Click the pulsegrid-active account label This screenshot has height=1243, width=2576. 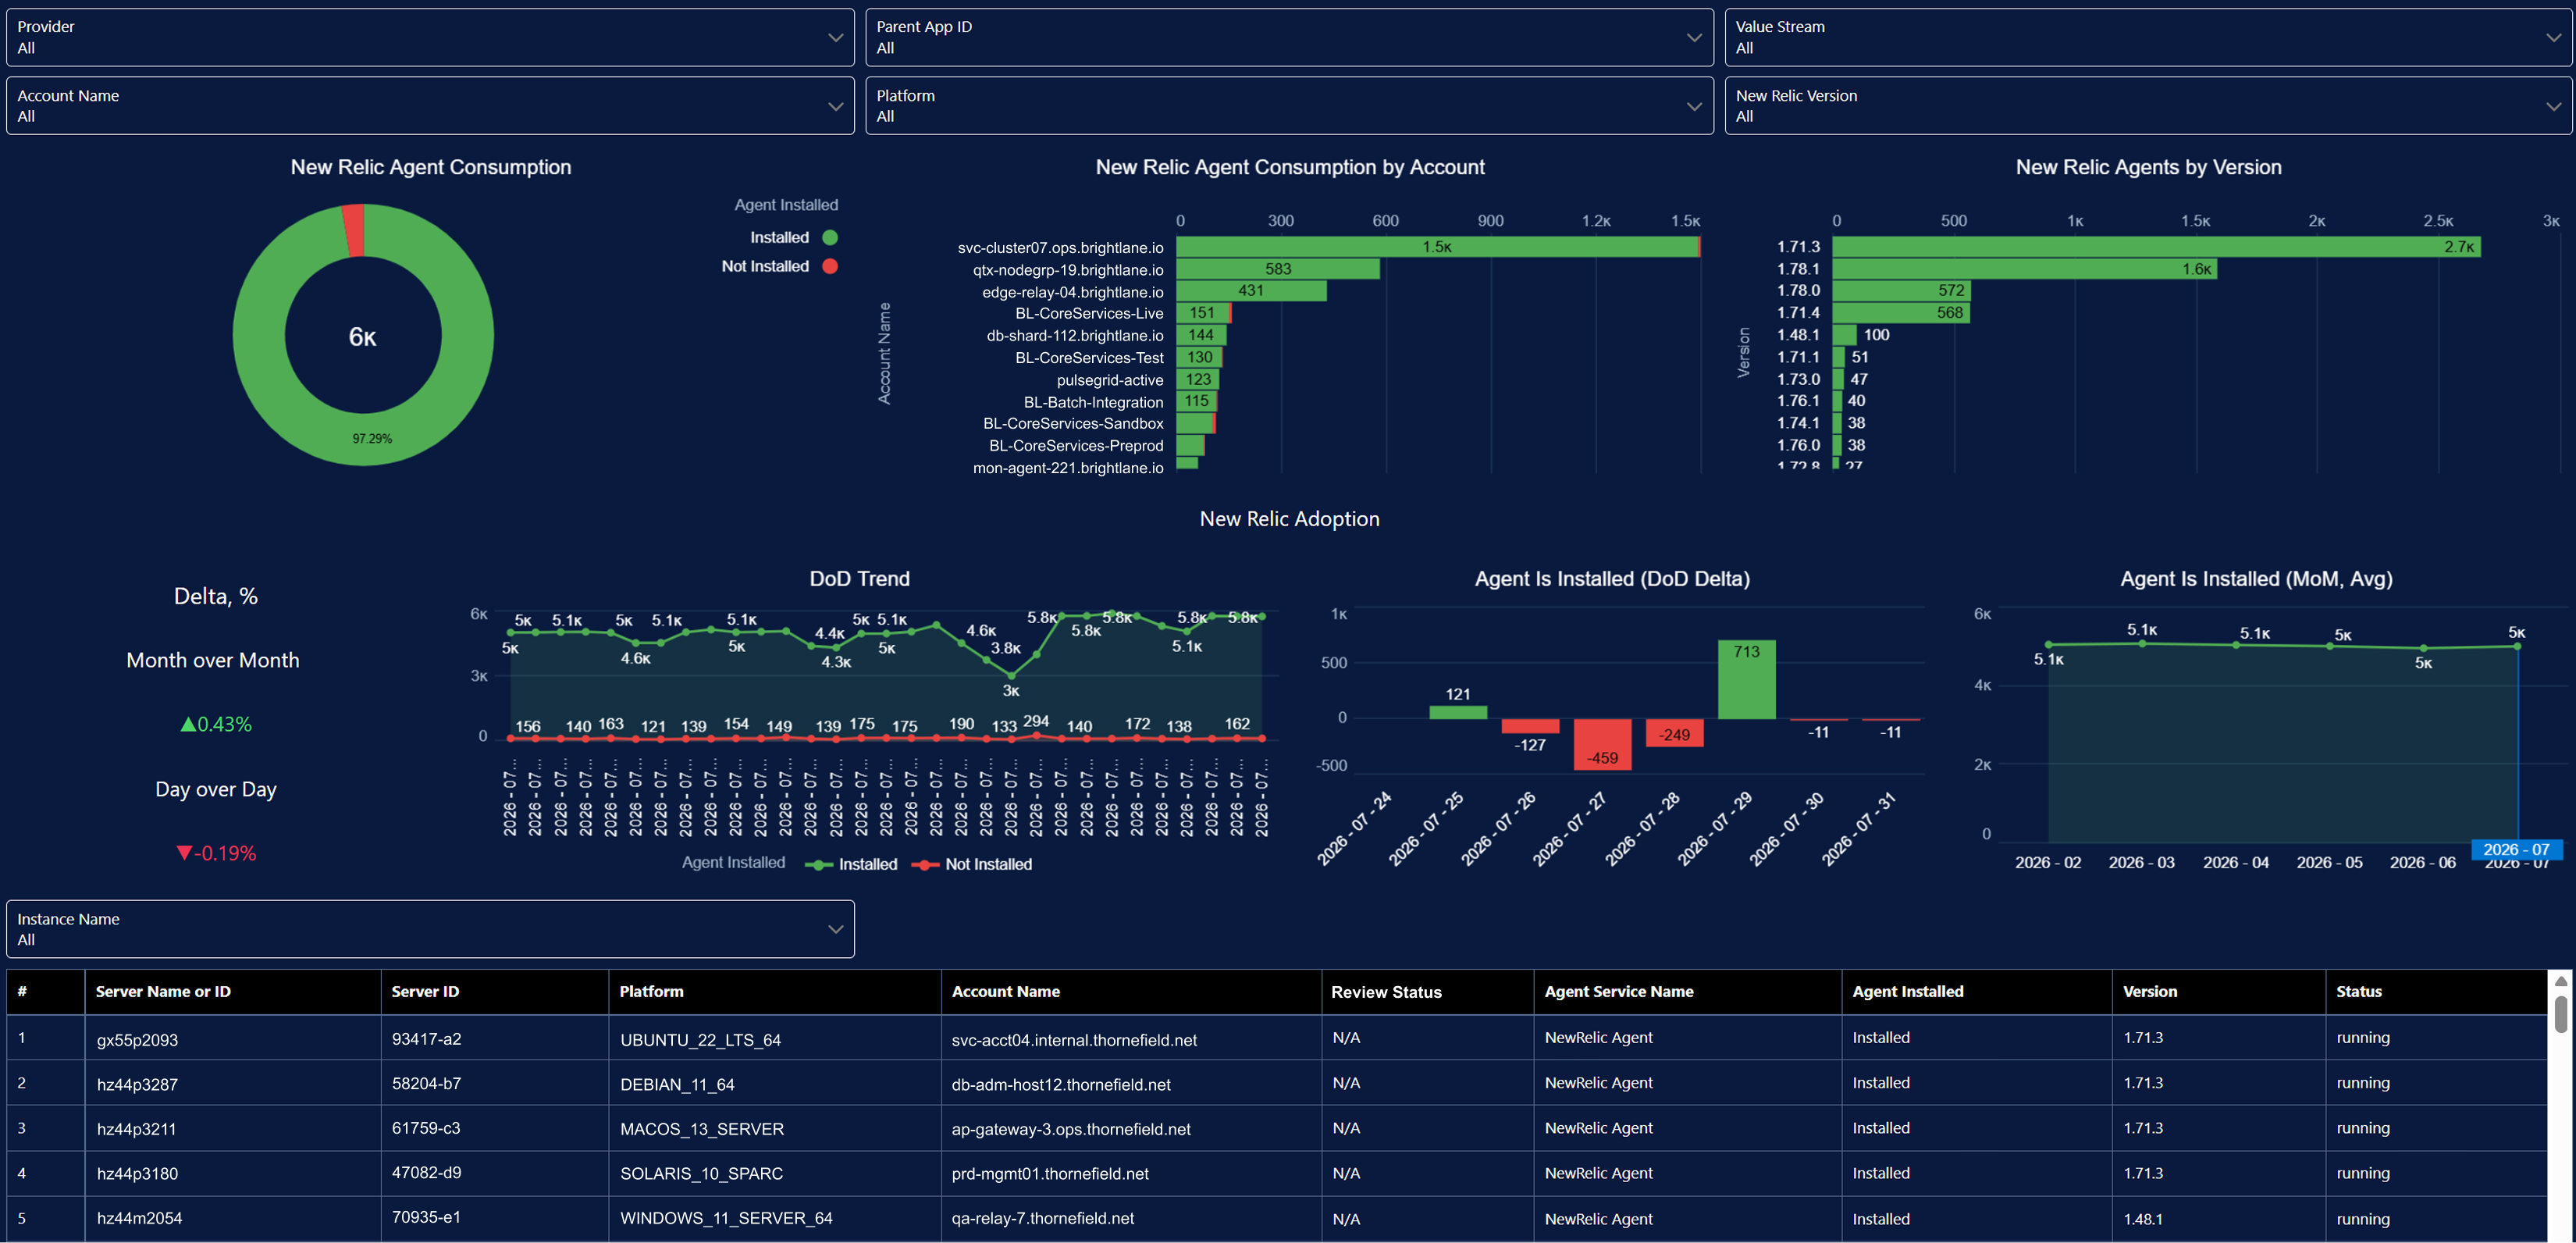click(x=1110, y=380)
